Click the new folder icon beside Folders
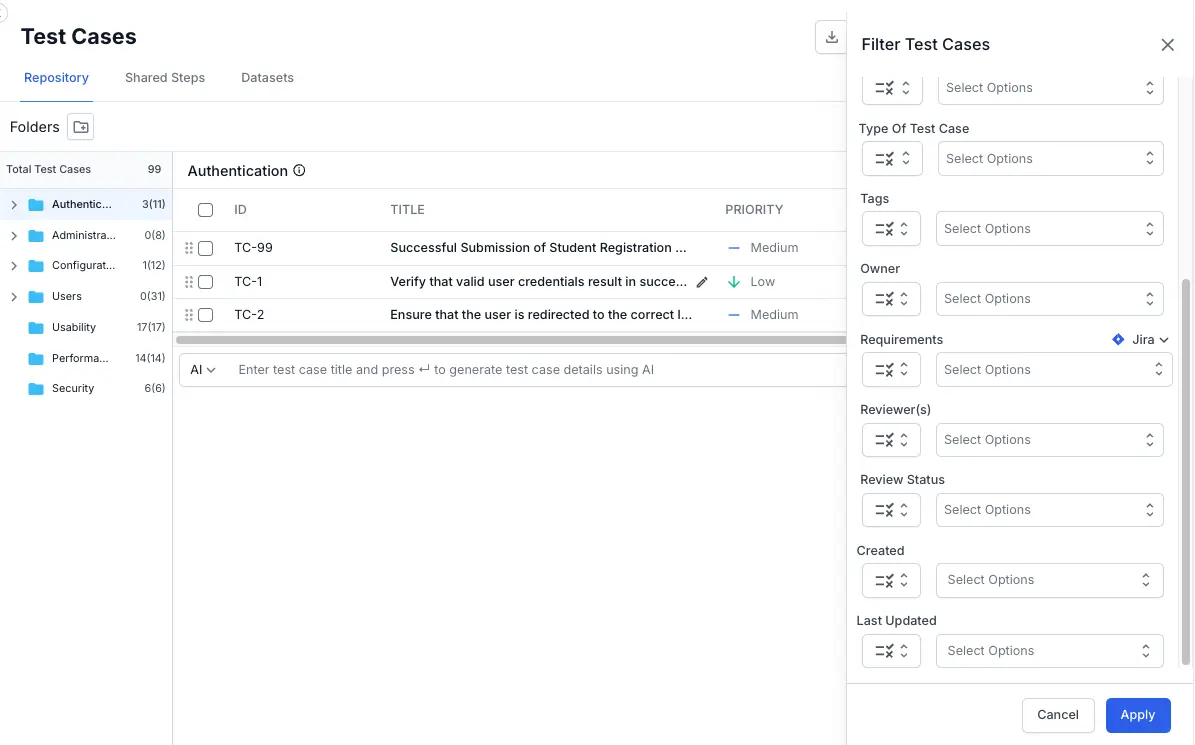1195x745 pixels. 81,127
